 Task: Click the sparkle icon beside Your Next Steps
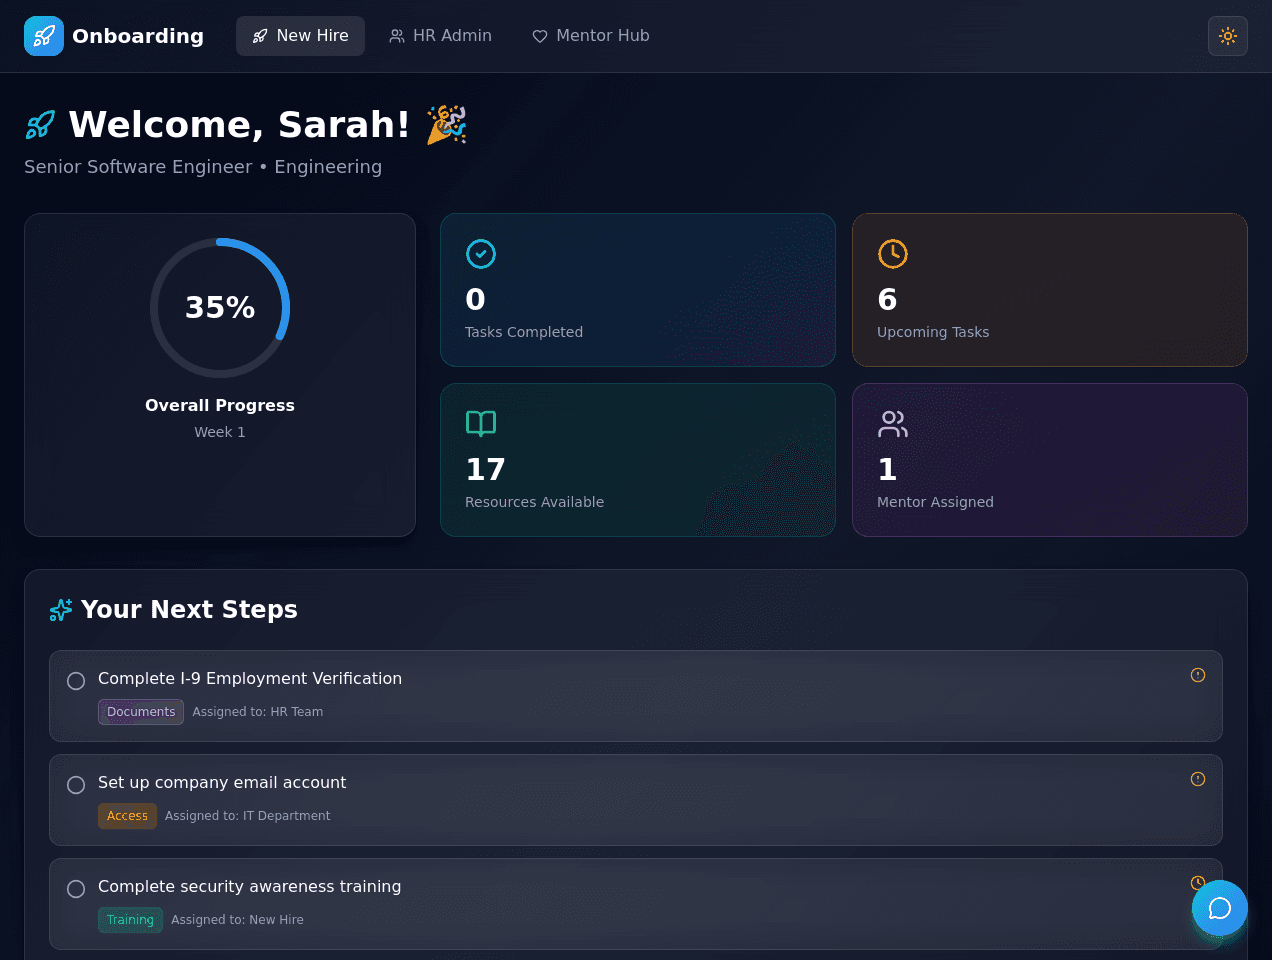click(x=61, y=610)
